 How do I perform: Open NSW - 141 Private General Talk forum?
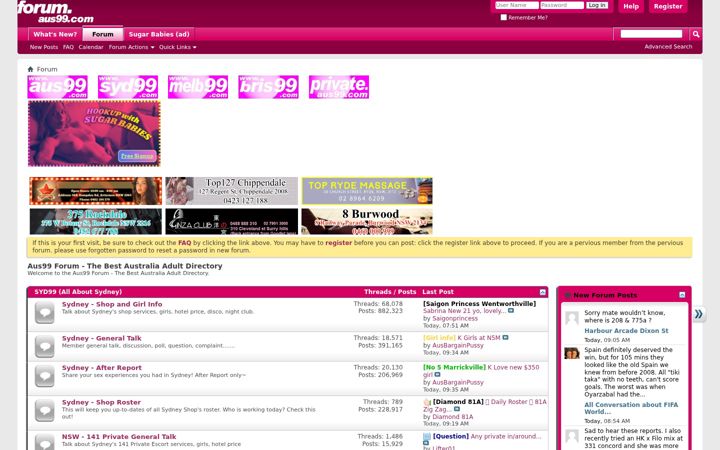119,437
